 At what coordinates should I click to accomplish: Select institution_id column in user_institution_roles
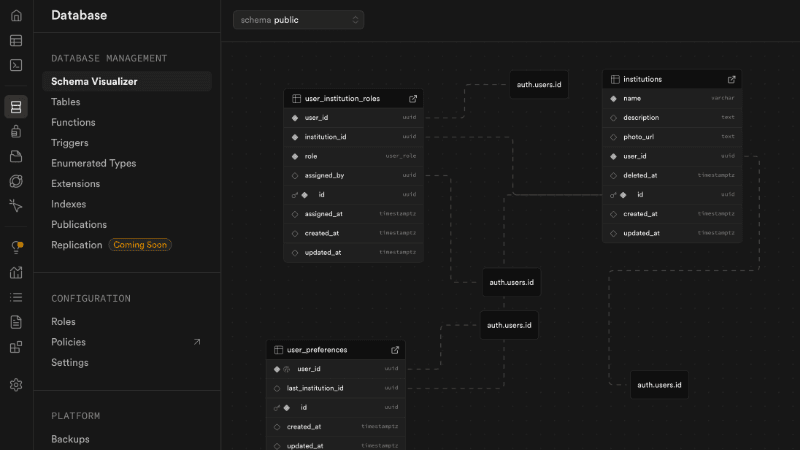coord(325,137)
